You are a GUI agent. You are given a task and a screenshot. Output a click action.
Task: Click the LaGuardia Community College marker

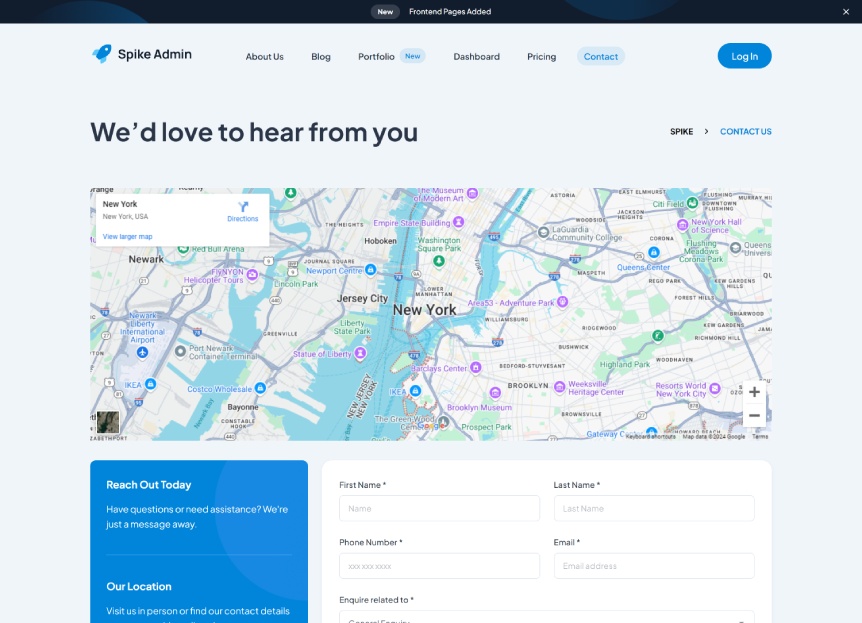point(543,232)
